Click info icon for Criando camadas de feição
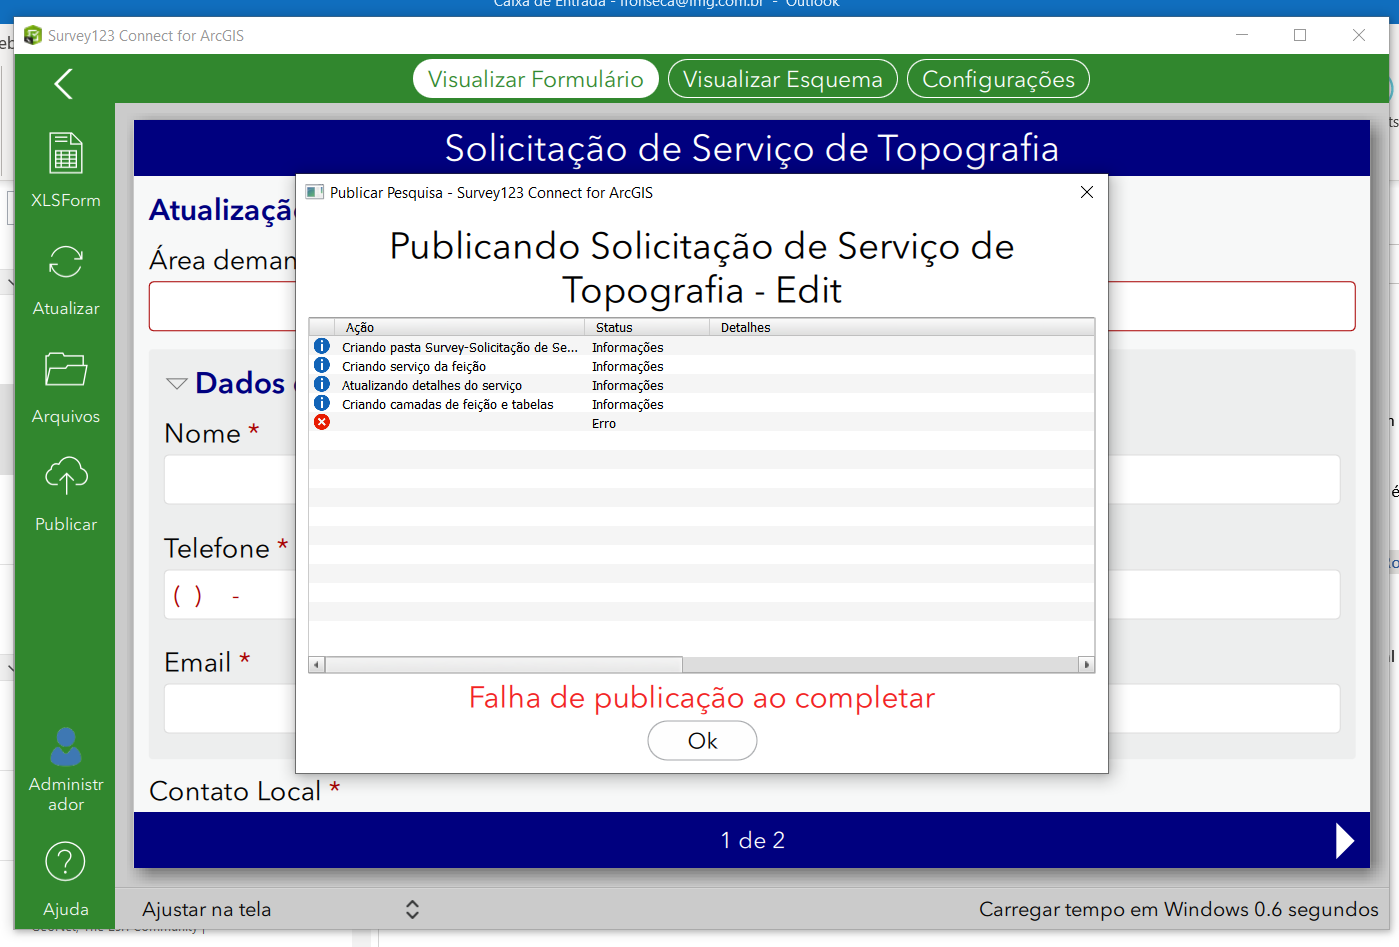 (322, 404)
